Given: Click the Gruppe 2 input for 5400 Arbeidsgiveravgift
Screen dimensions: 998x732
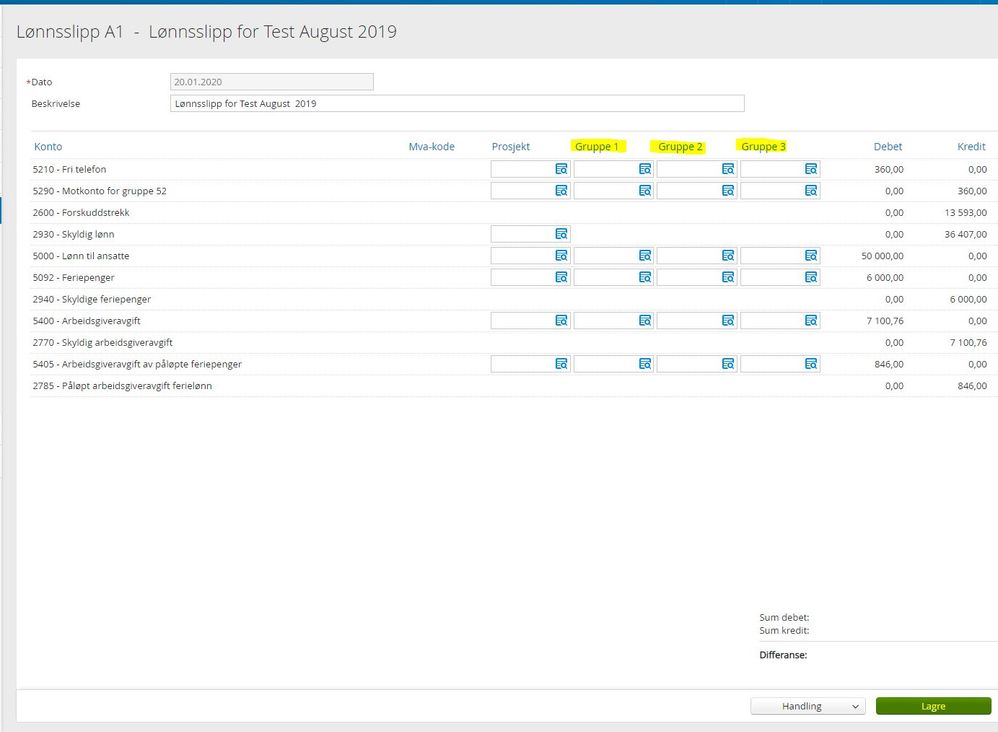Looking at the screenshot, I should click(x=689, y=321).
